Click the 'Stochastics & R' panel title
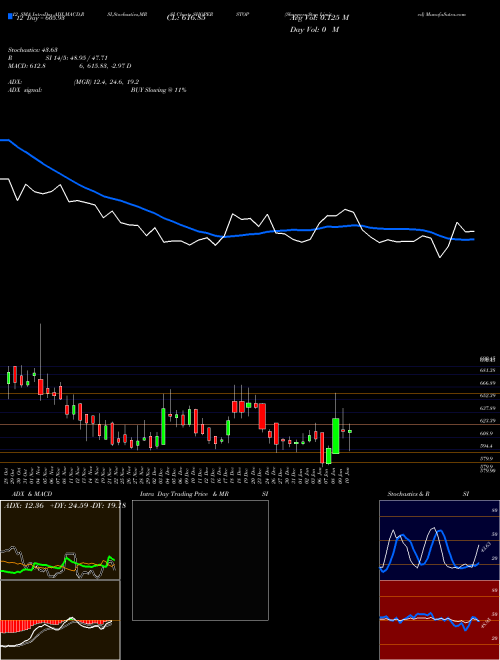This screenshot has width=500, height=660. [x=409, y=494]
